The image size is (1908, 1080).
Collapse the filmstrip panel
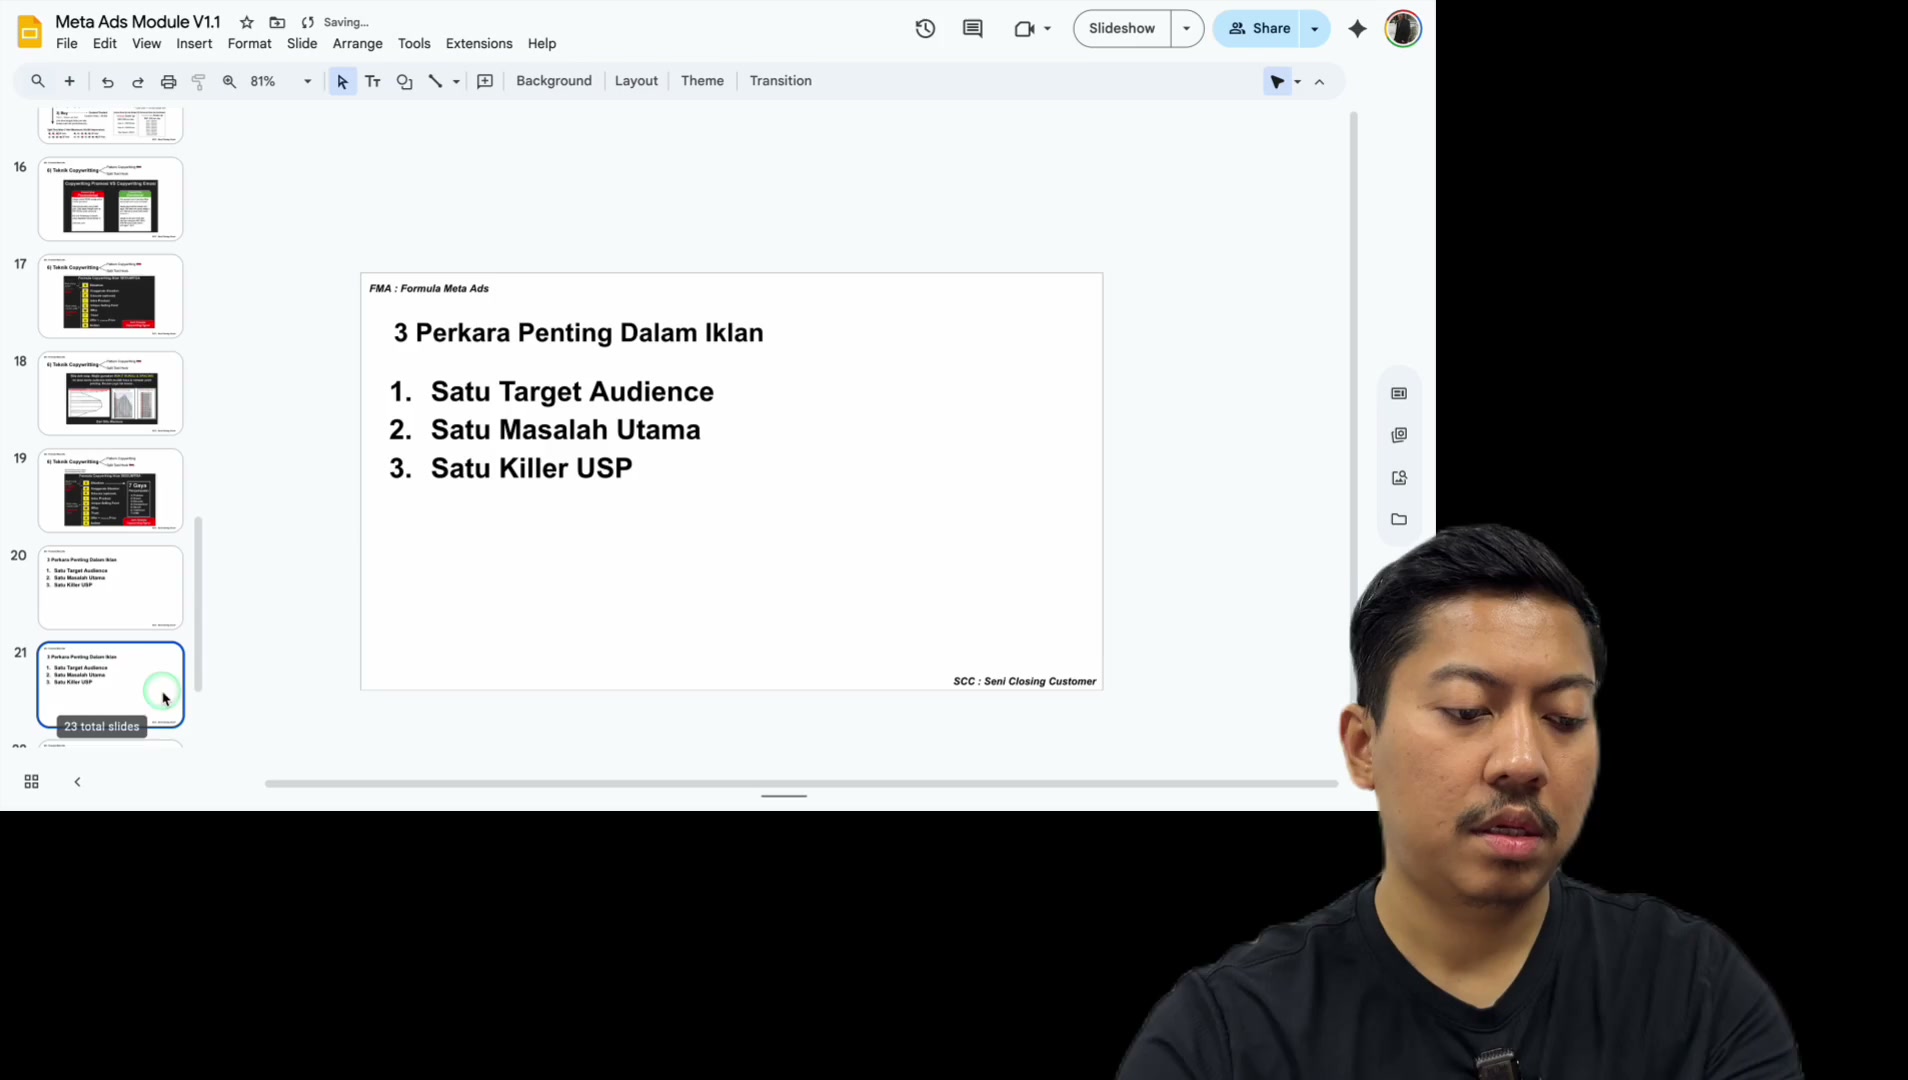pyautogui.click(x=77, y=782)
